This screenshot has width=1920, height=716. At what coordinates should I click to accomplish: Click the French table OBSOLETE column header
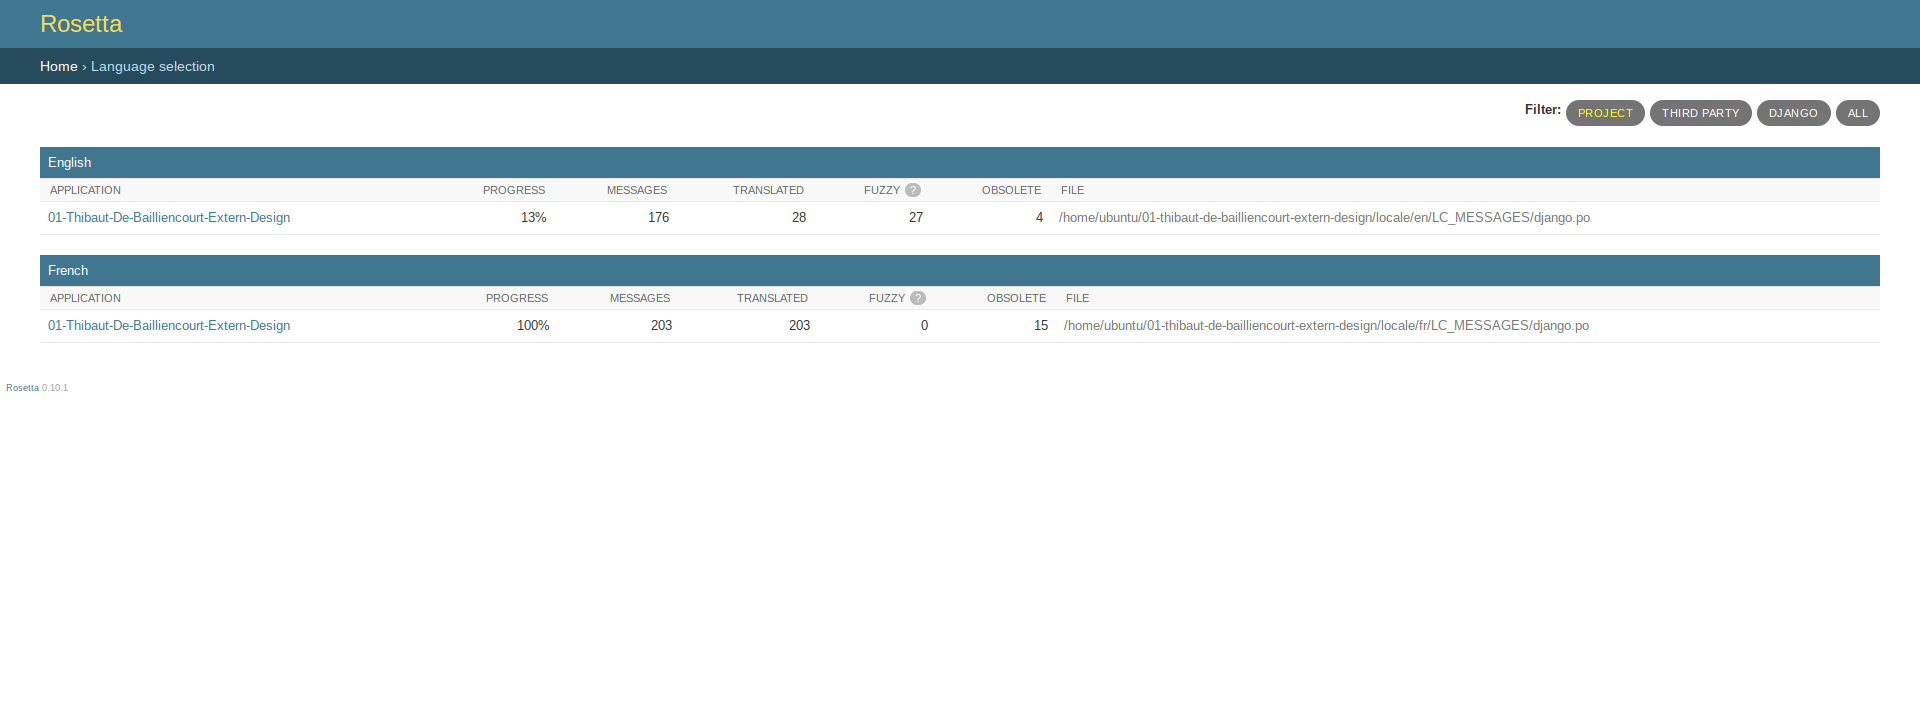[x=1016, y=298]
